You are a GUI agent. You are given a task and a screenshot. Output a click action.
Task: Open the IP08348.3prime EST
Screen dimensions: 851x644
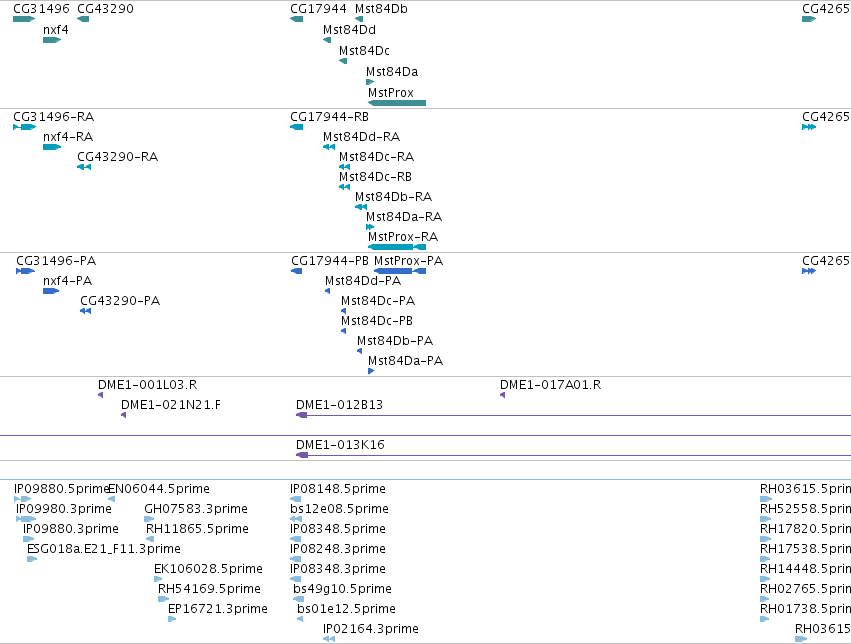(x=295, y=579)
